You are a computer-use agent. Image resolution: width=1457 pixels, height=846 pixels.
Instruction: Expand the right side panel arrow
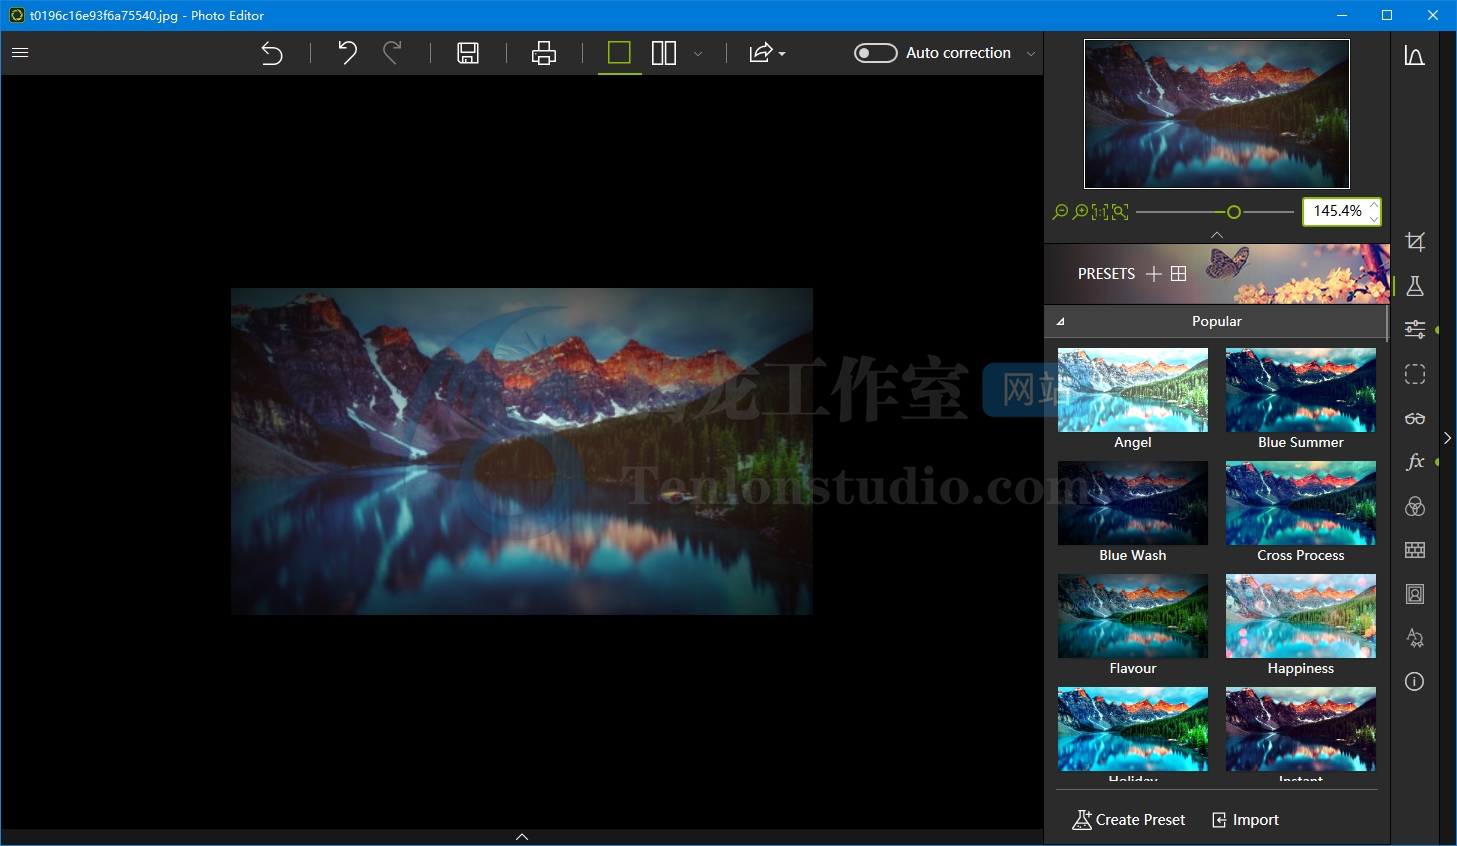(x=1447, y=438)
